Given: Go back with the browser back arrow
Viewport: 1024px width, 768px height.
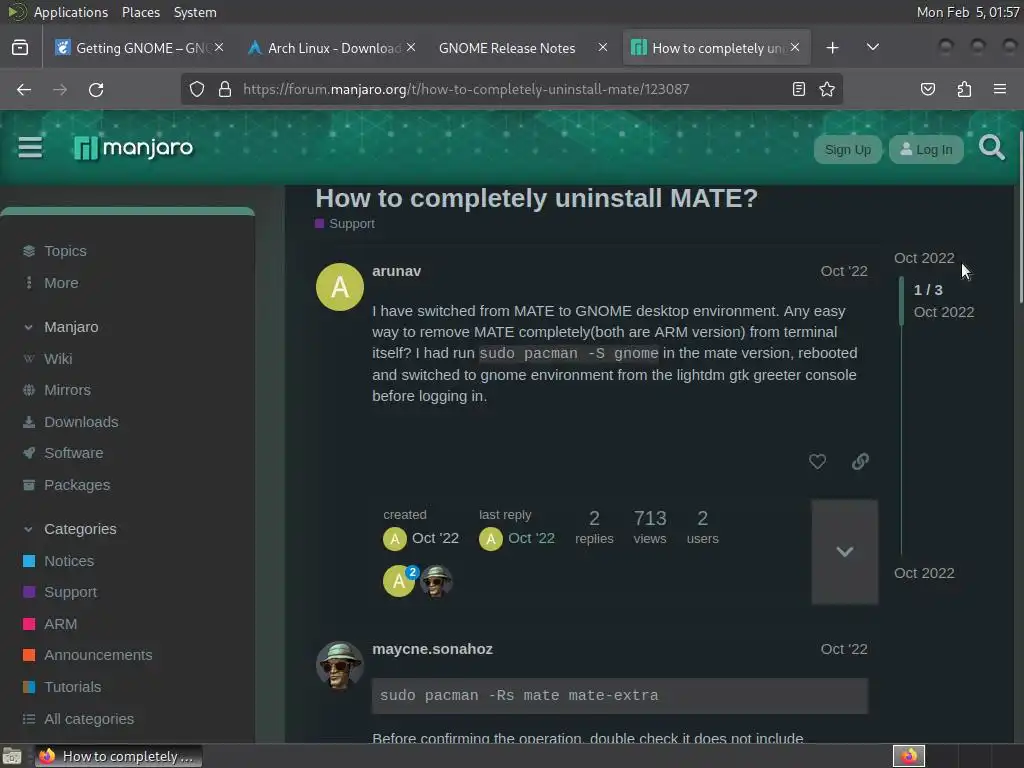Looking at the screenshot, I should pyautogui.click(x=24, y=89).
